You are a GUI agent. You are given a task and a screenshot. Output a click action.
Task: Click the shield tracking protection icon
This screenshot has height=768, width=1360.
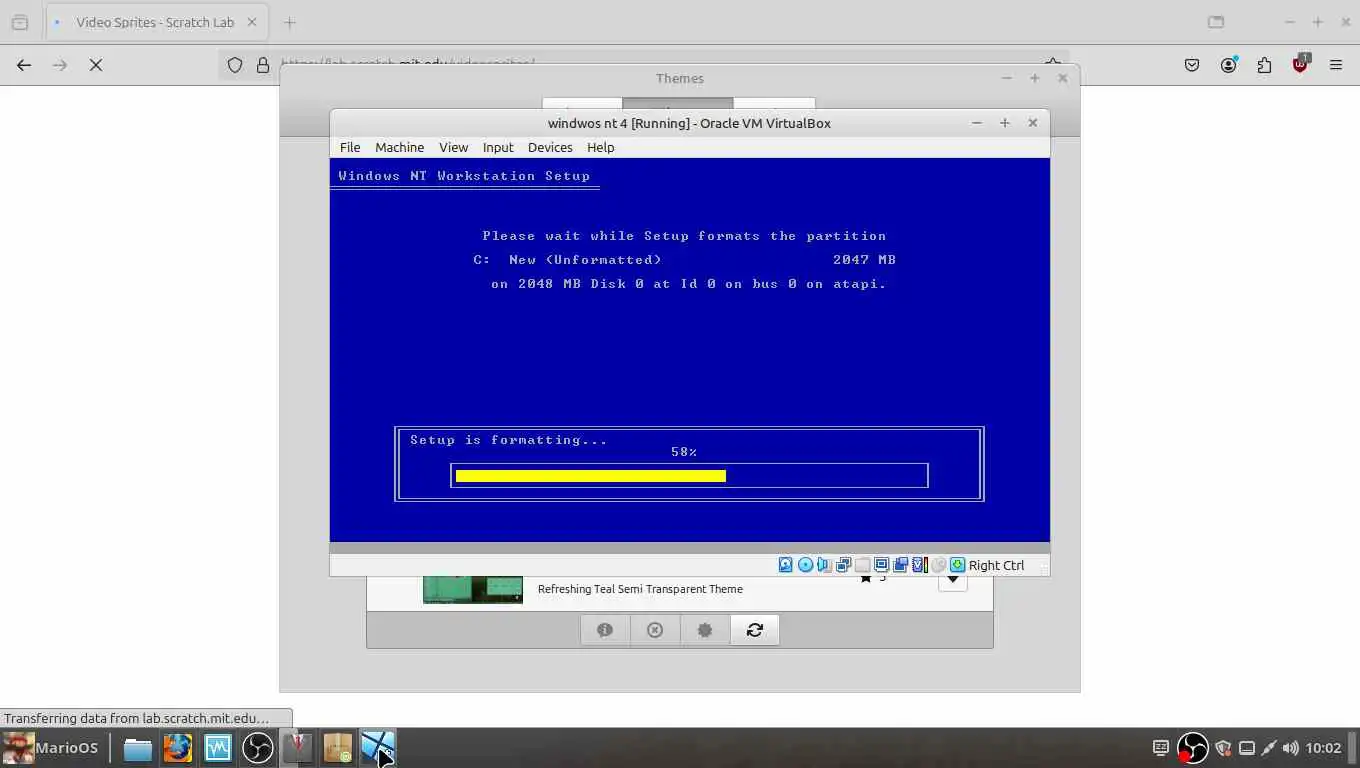pos(235,65)
